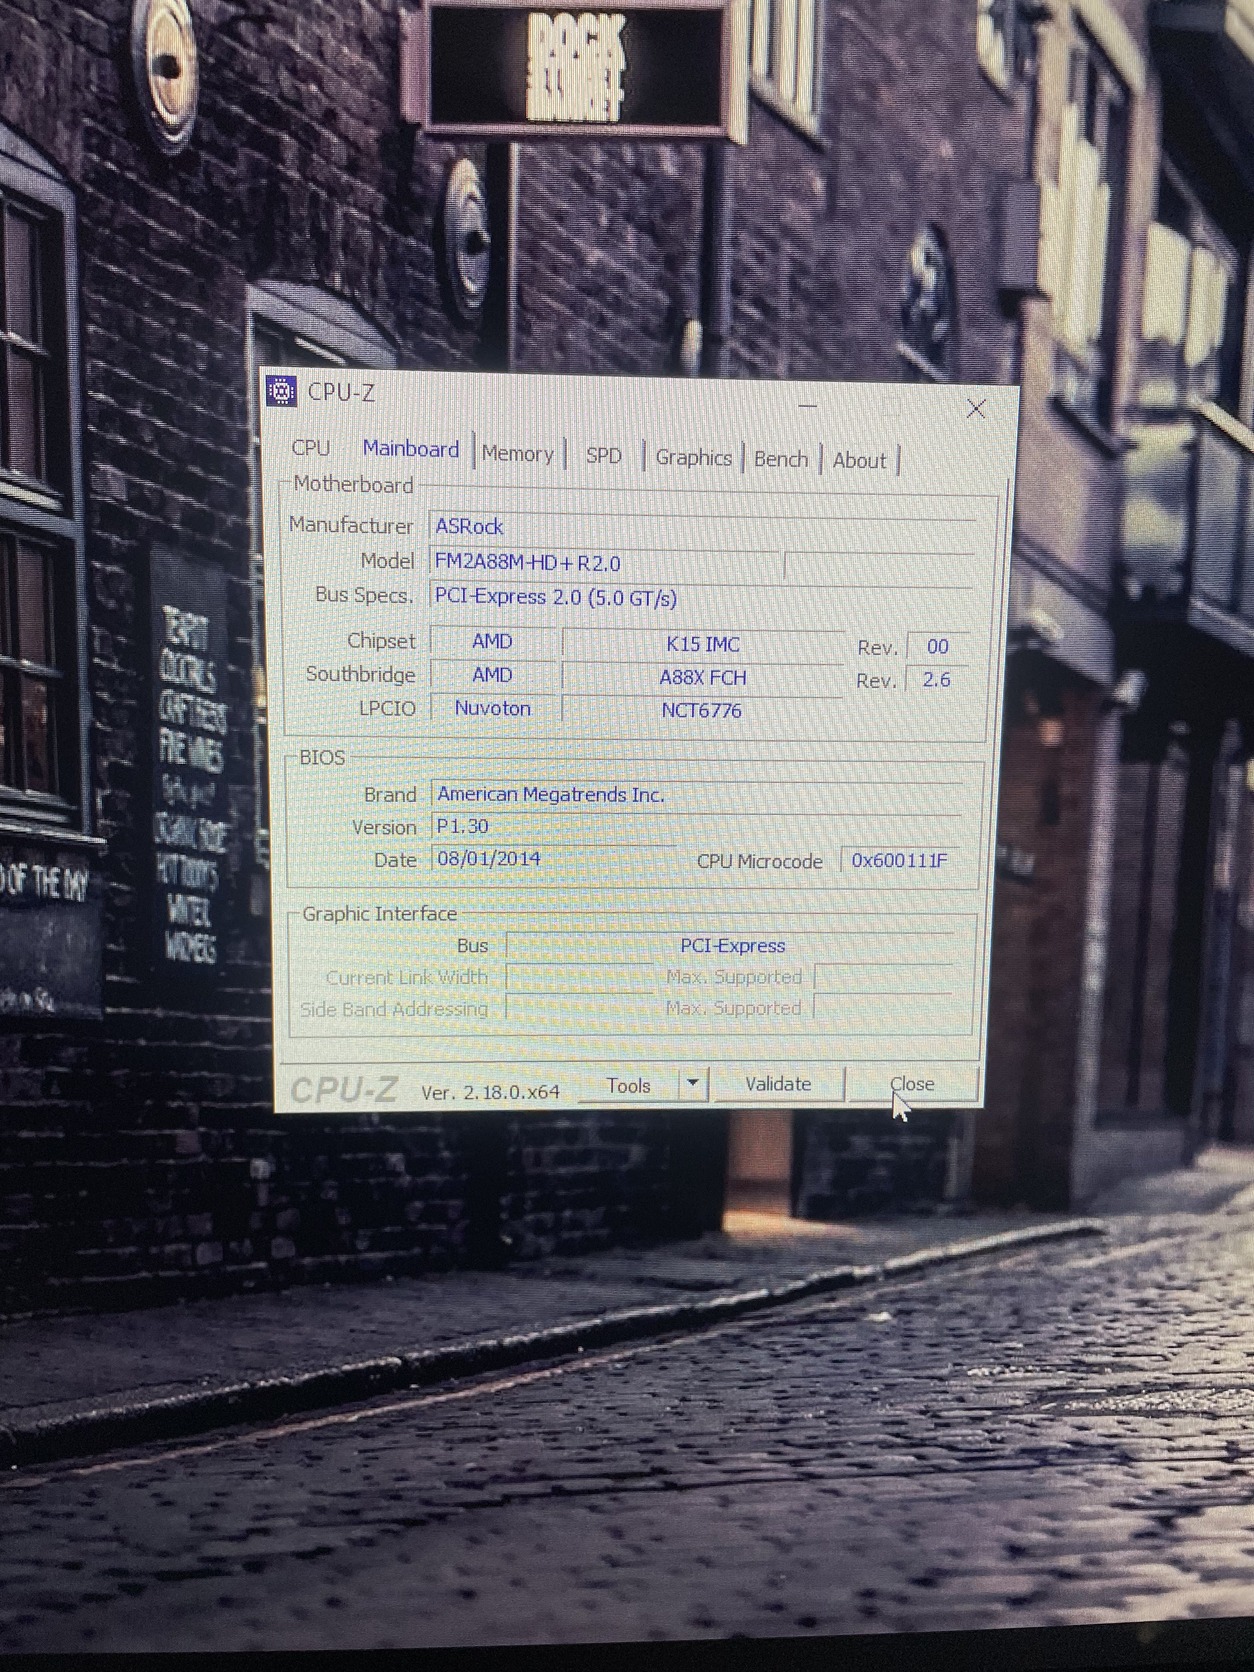Screen dimensions: 1254x1672
Task: Click the American Megatrends Inc. brand field
Action: pos(697,795)
